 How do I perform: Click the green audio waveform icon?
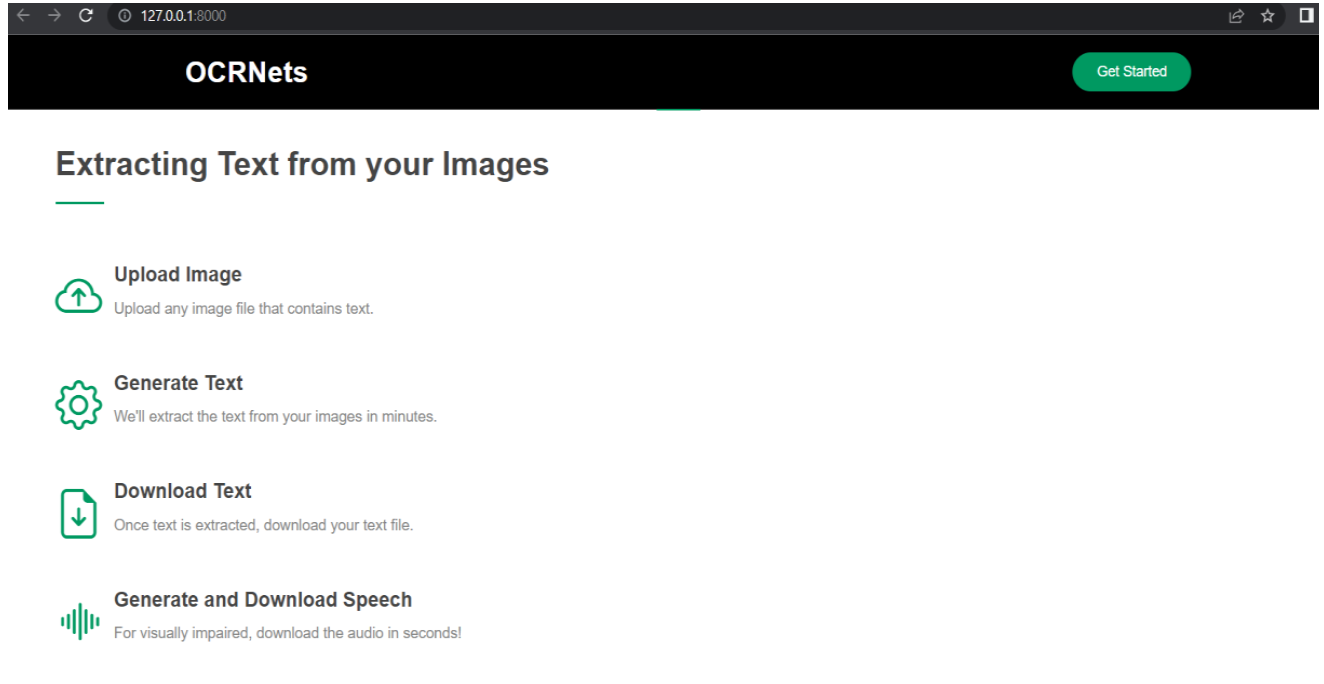pos(80,622)
